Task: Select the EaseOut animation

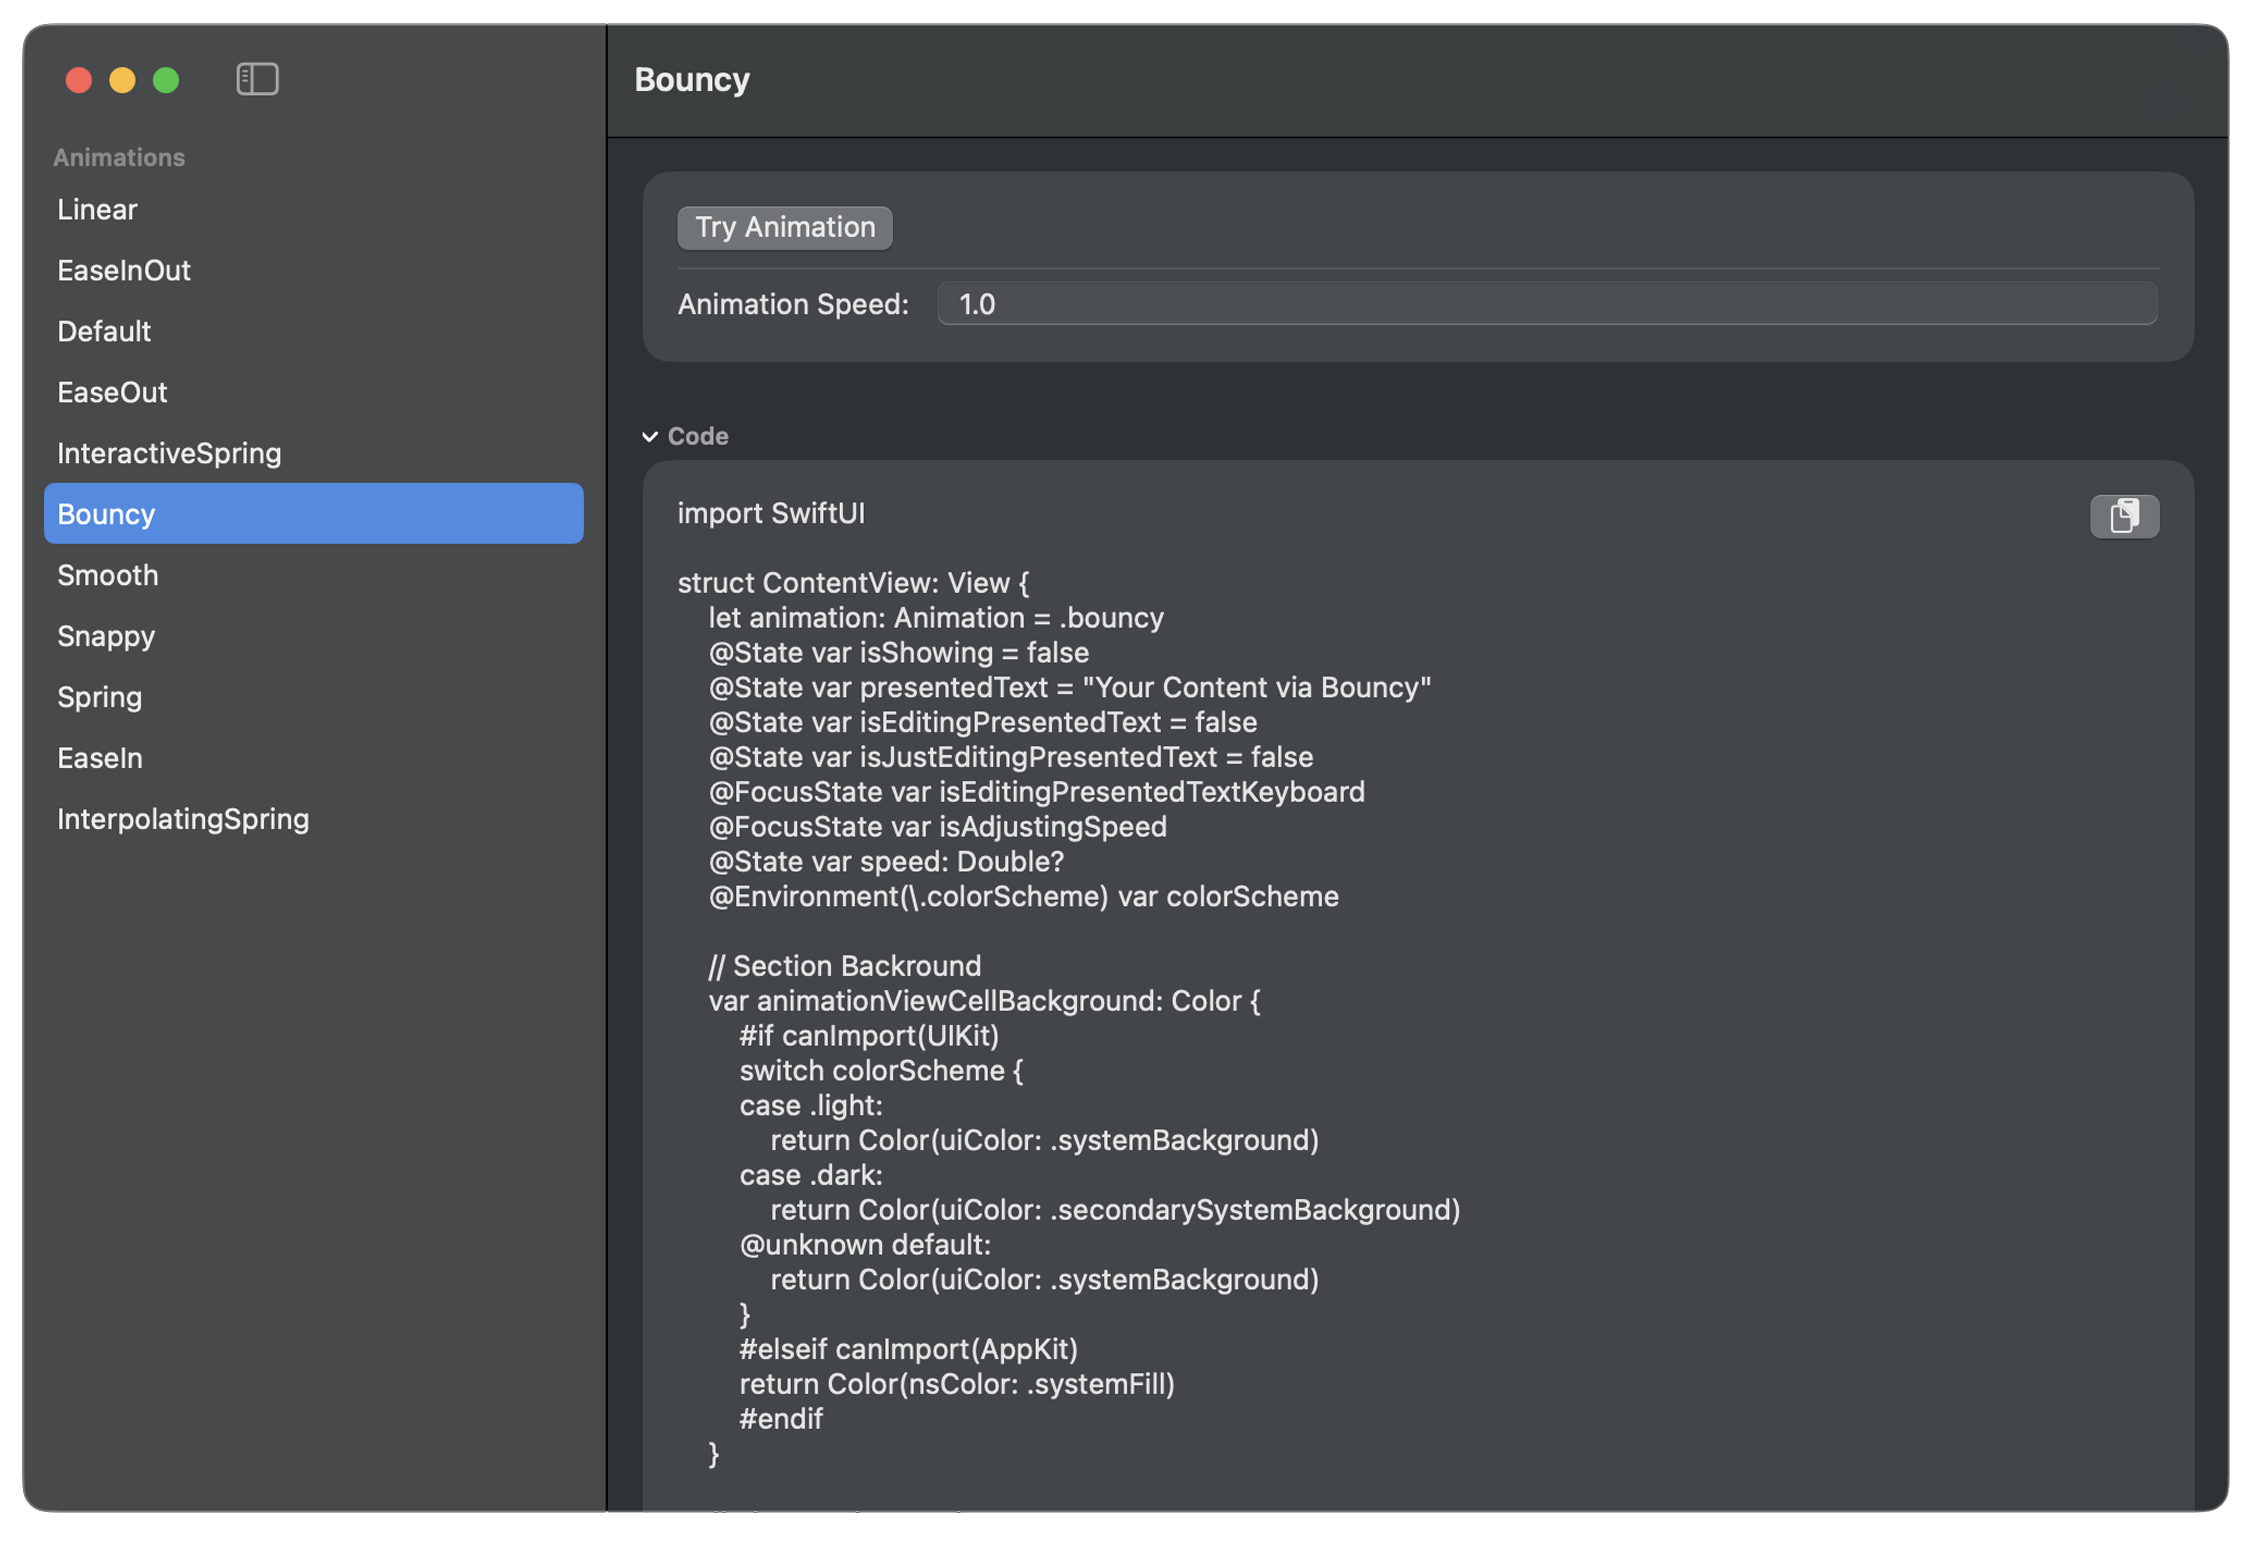Action: pos(112,392)
